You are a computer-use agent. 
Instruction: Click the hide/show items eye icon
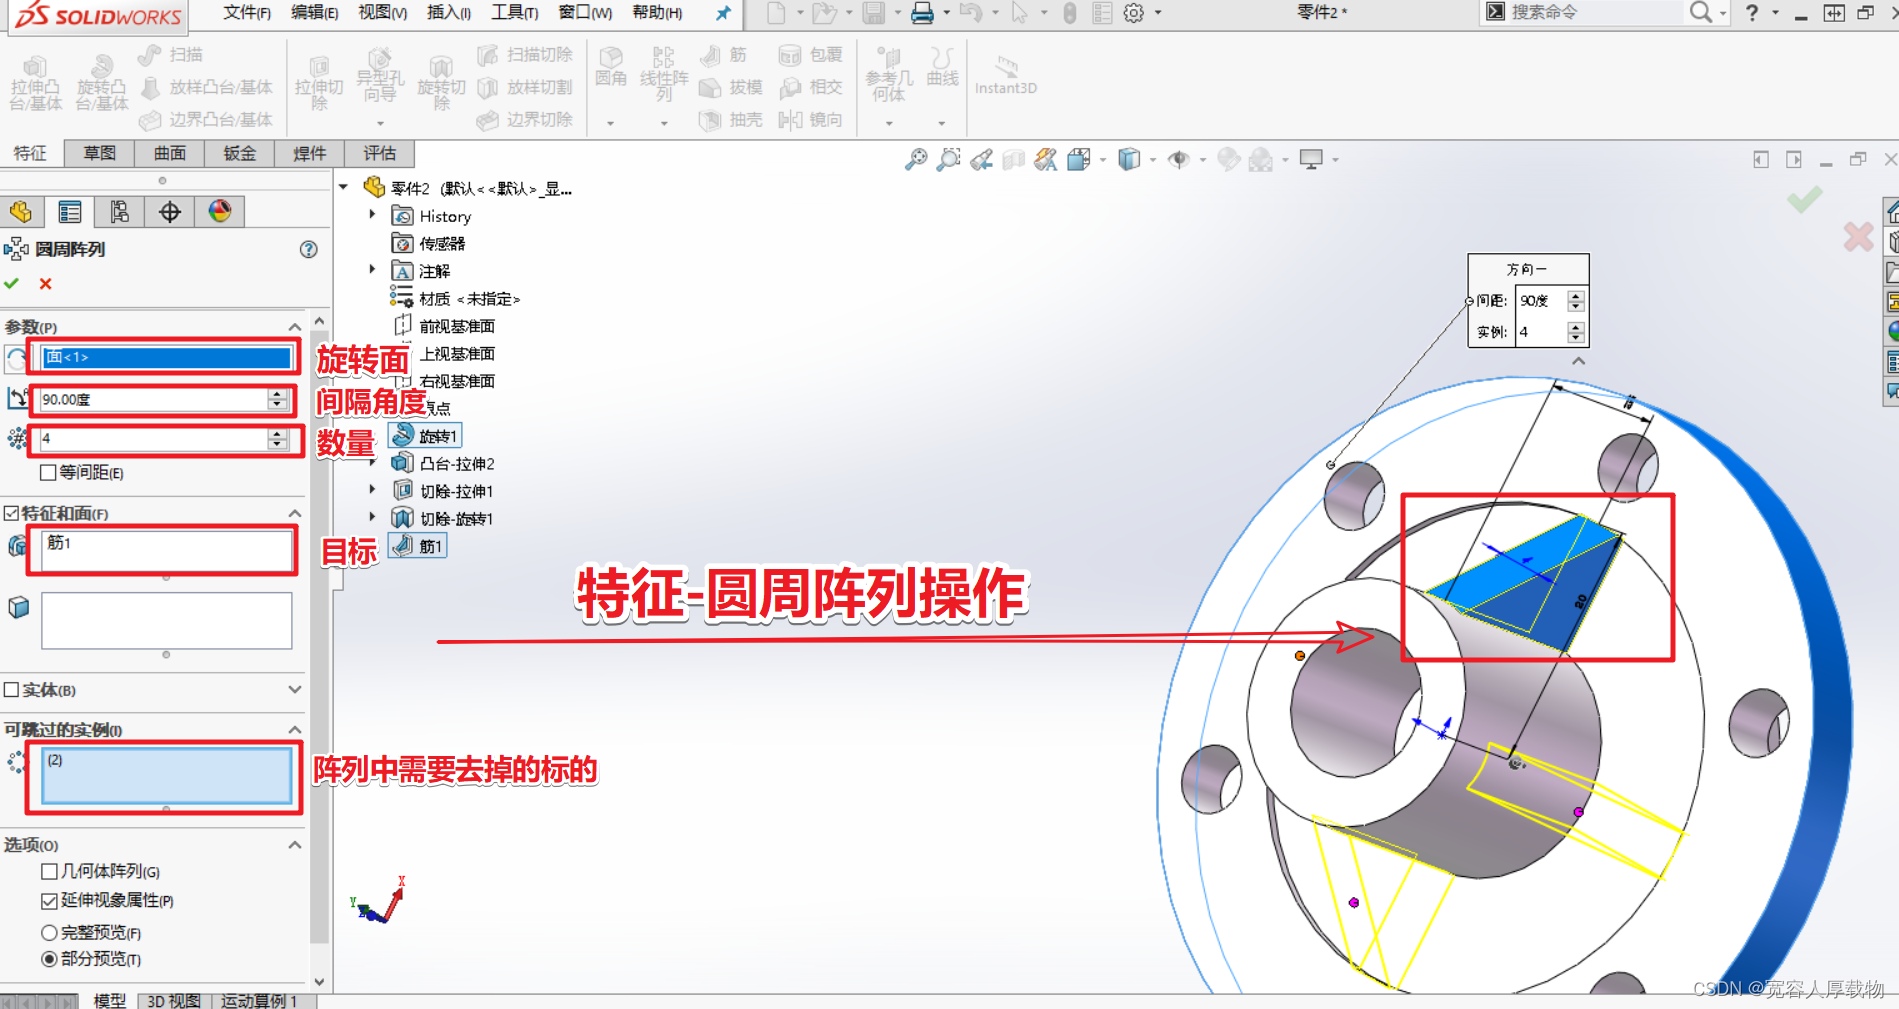click(1179, 160)
